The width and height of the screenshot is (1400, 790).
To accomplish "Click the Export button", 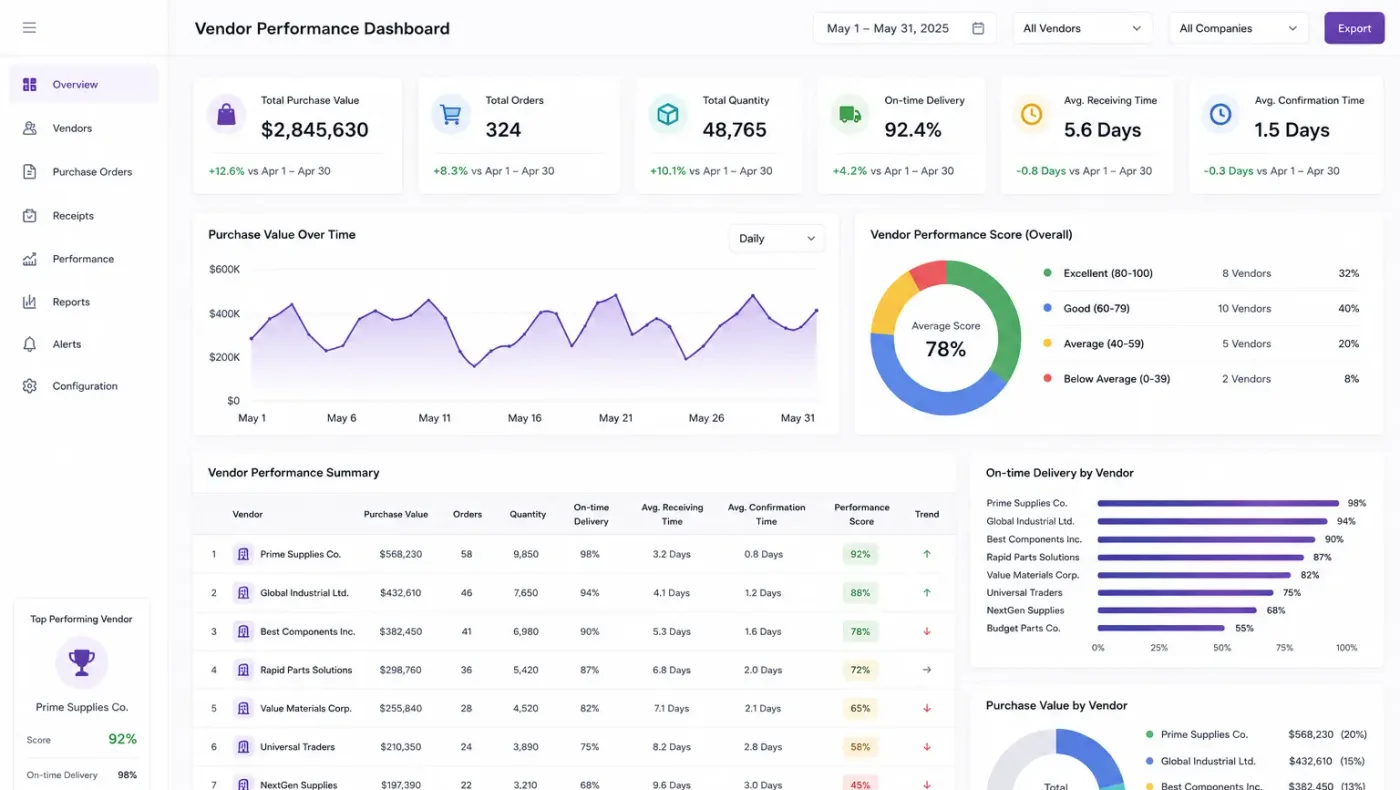I will [1354, 28].
